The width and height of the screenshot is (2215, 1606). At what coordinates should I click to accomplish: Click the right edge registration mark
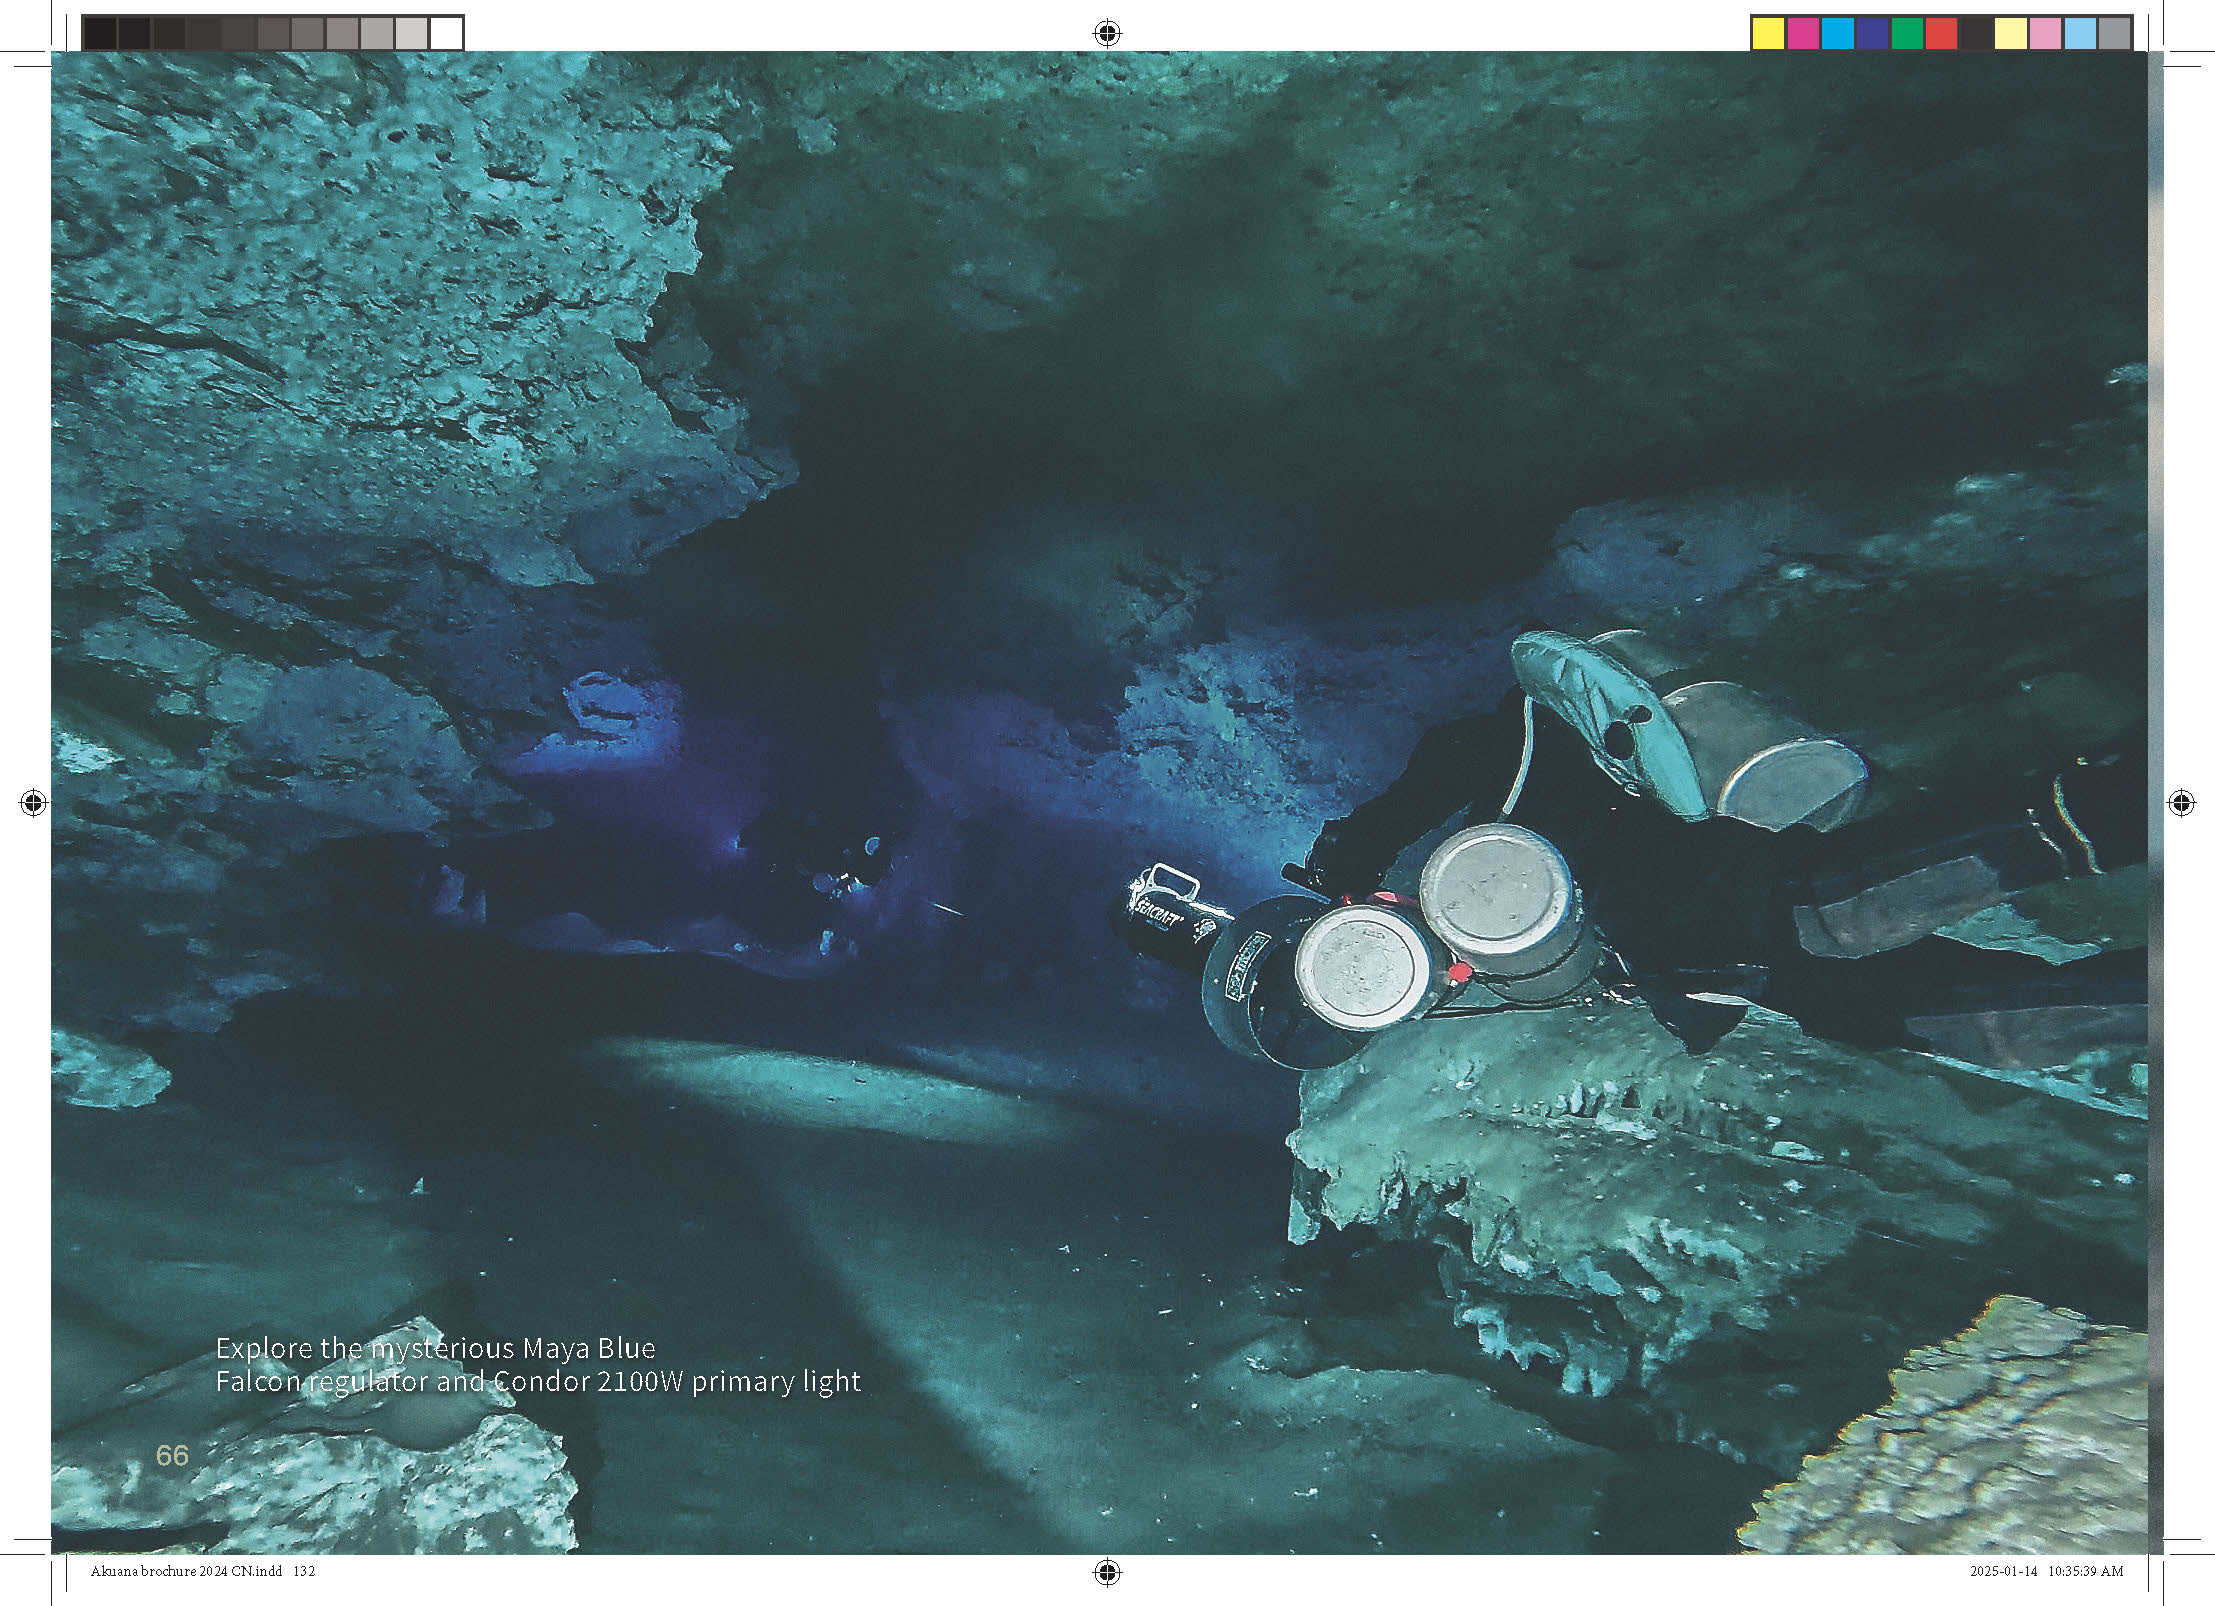tap(2181, 802)
